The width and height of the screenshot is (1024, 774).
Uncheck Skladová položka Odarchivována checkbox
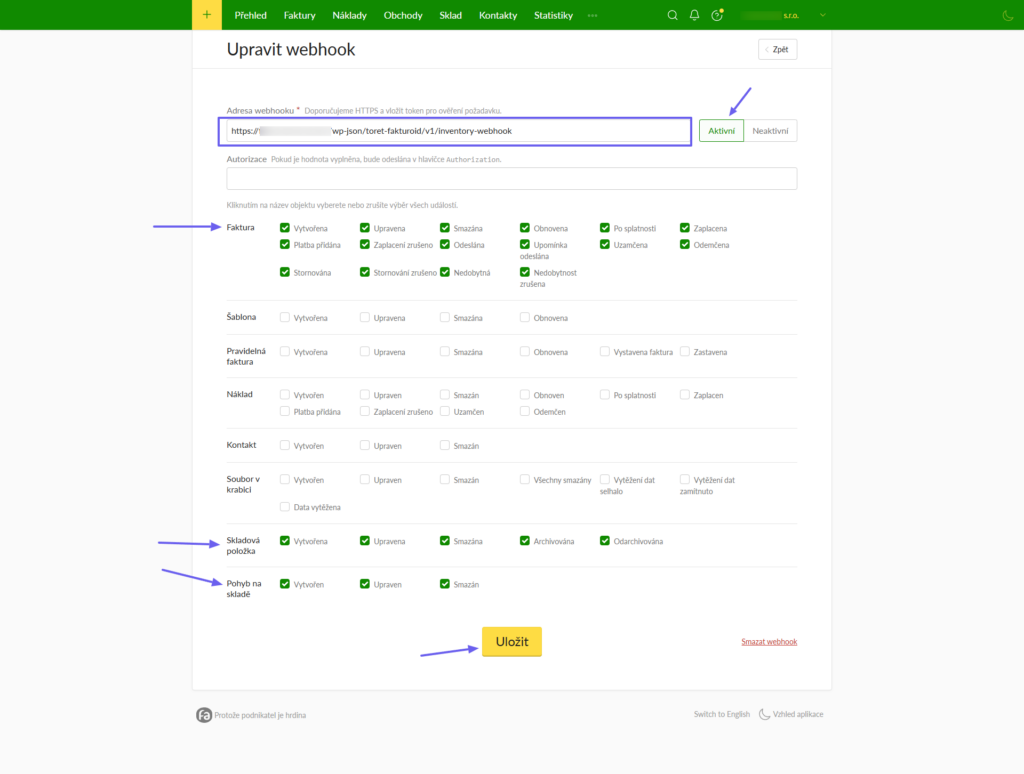605,541
